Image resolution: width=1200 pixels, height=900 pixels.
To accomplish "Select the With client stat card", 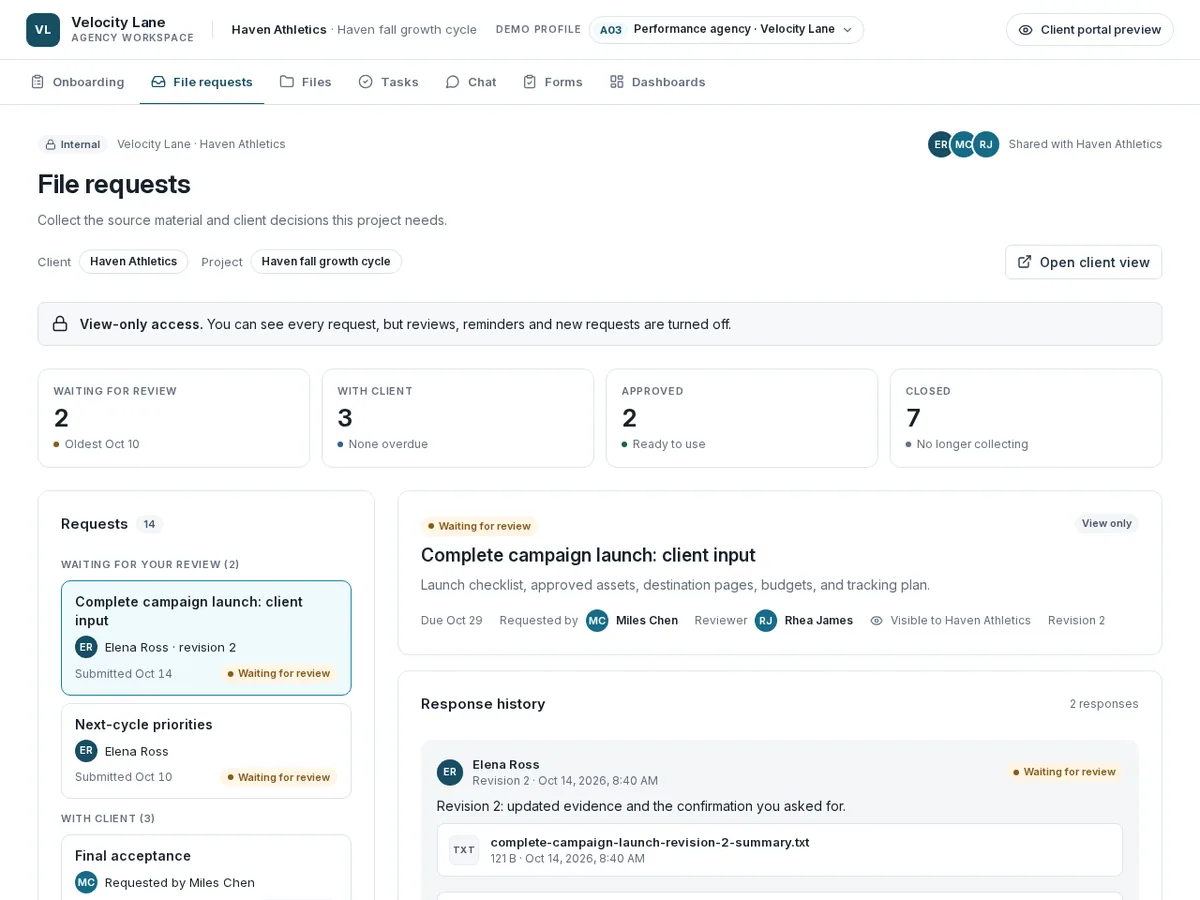I will (458, 418).
